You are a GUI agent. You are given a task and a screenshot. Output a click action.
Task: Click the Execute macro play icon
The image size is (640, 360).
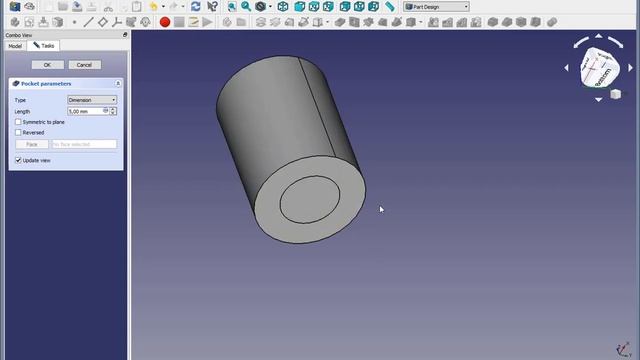point(207,22)
